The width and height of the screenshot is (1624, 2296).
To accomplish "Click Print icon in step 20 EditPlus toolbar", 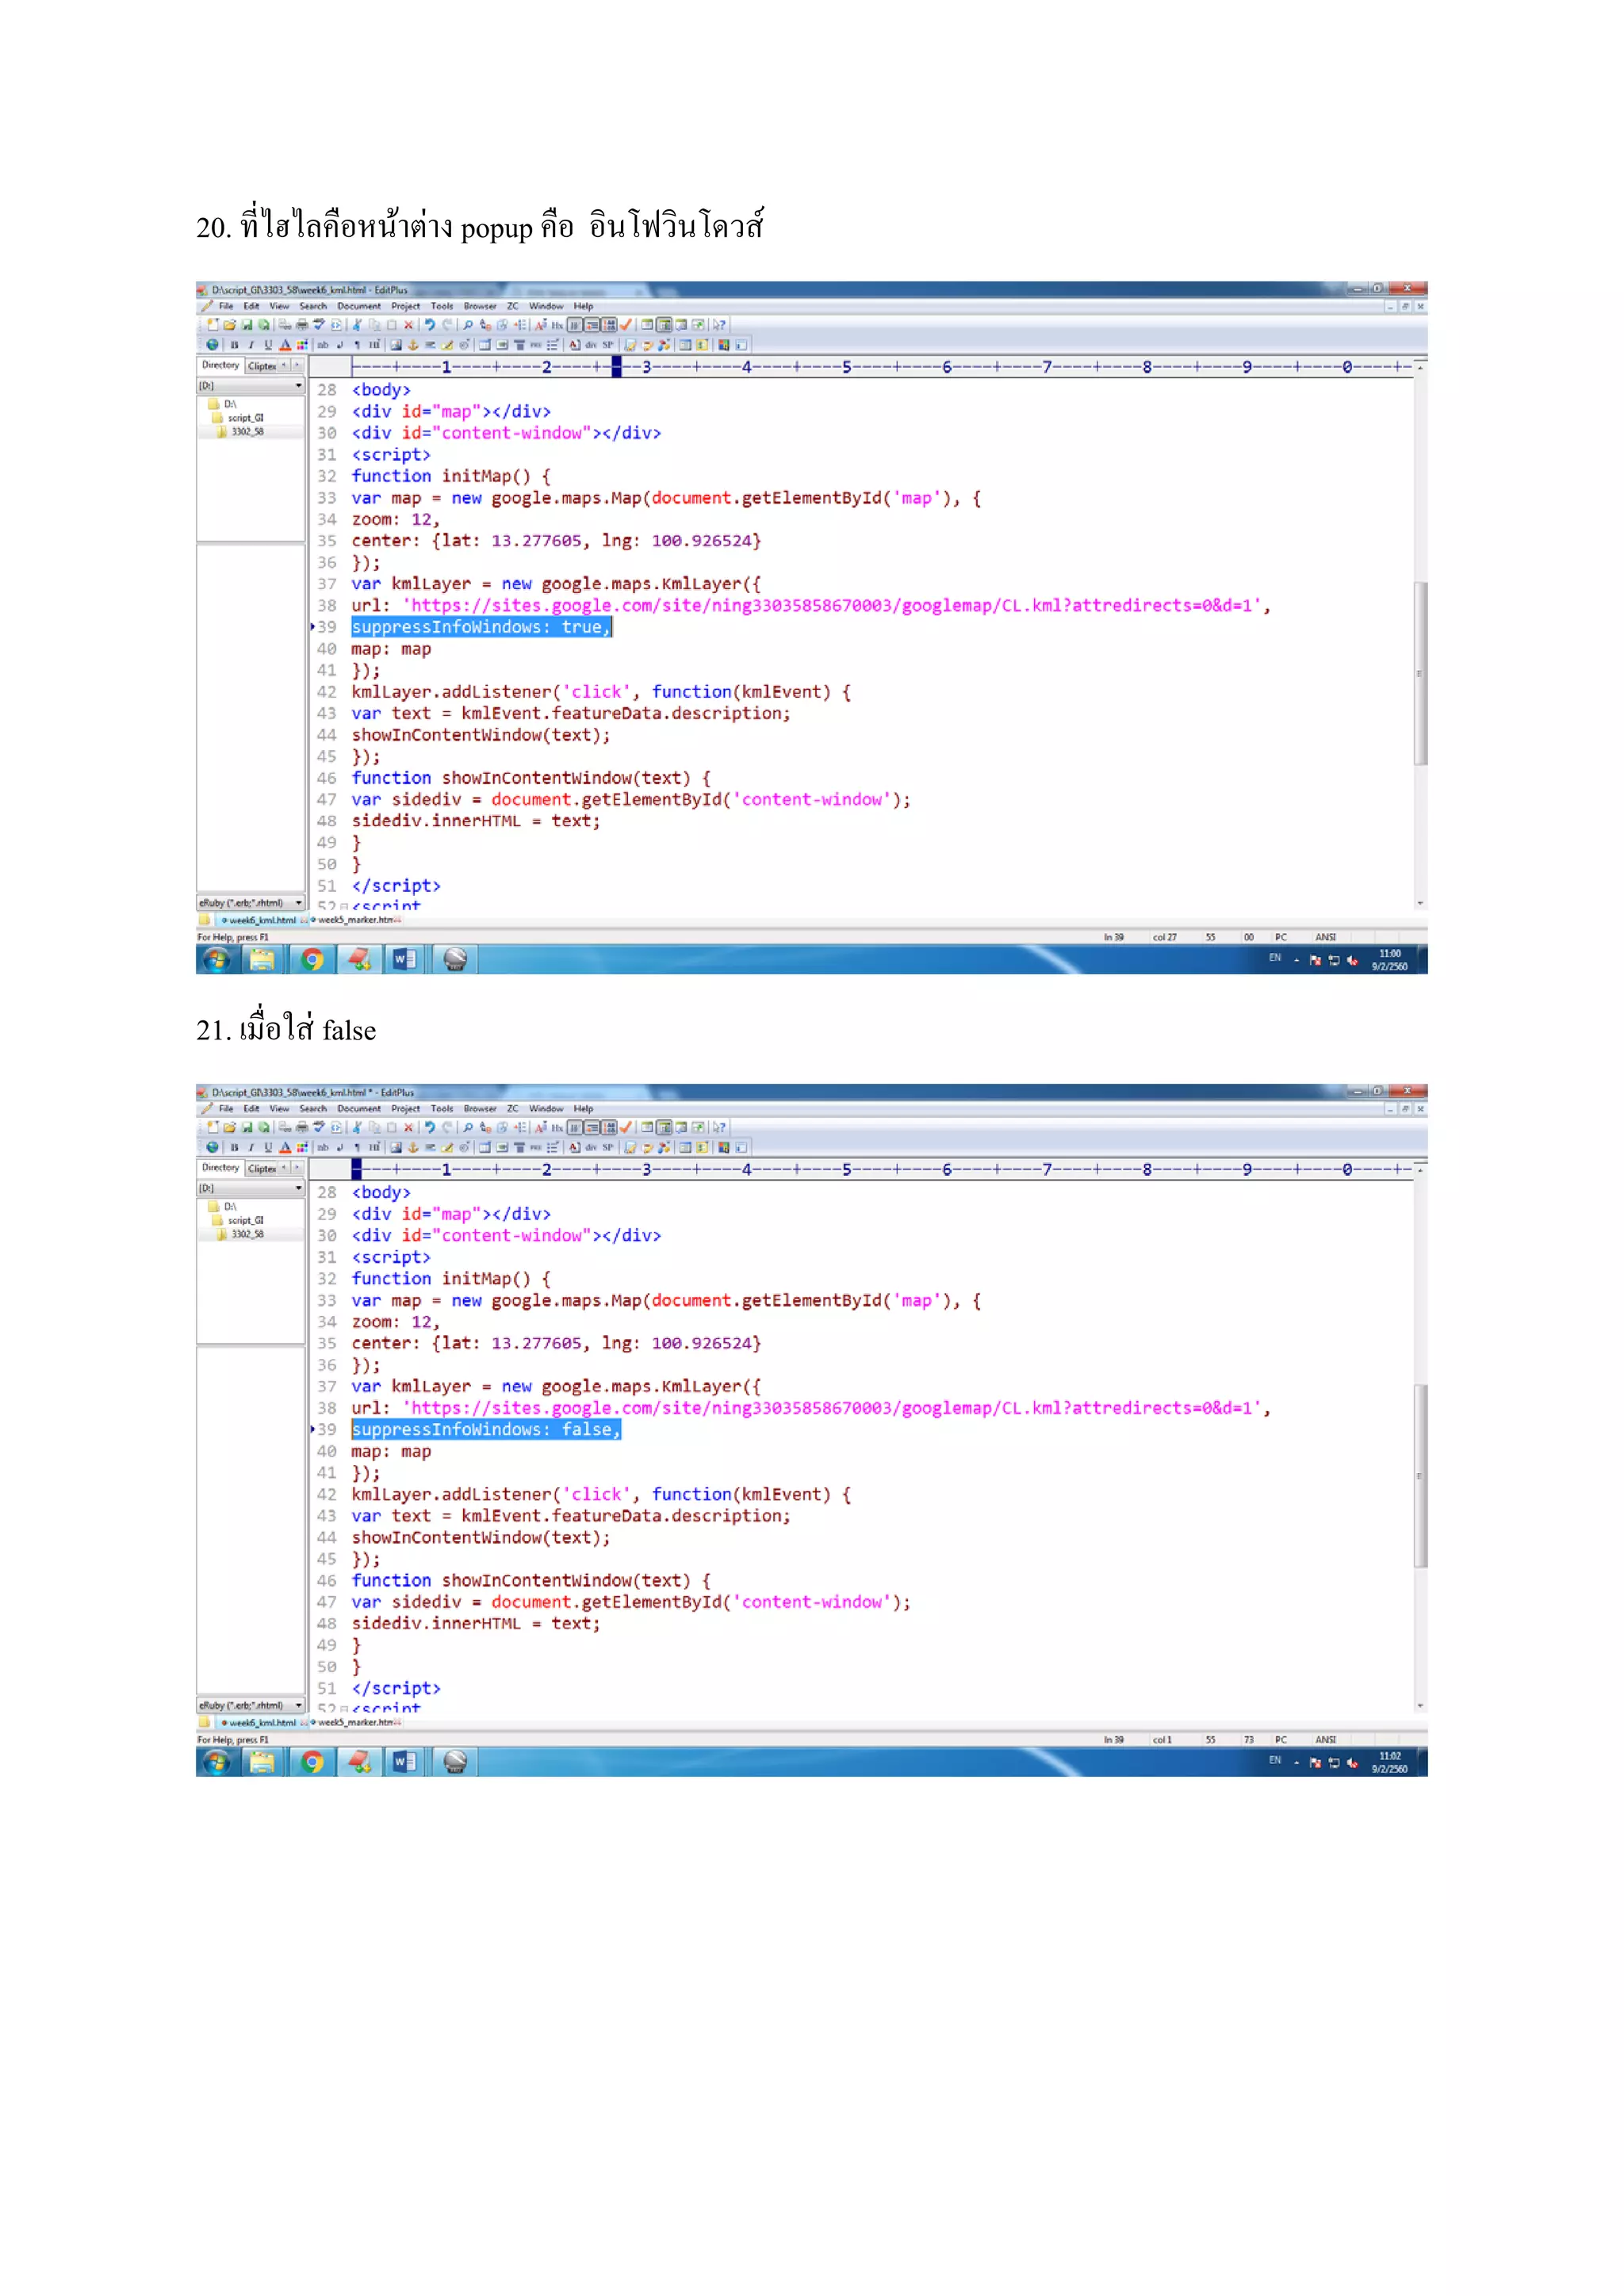I will coord(302,325).
